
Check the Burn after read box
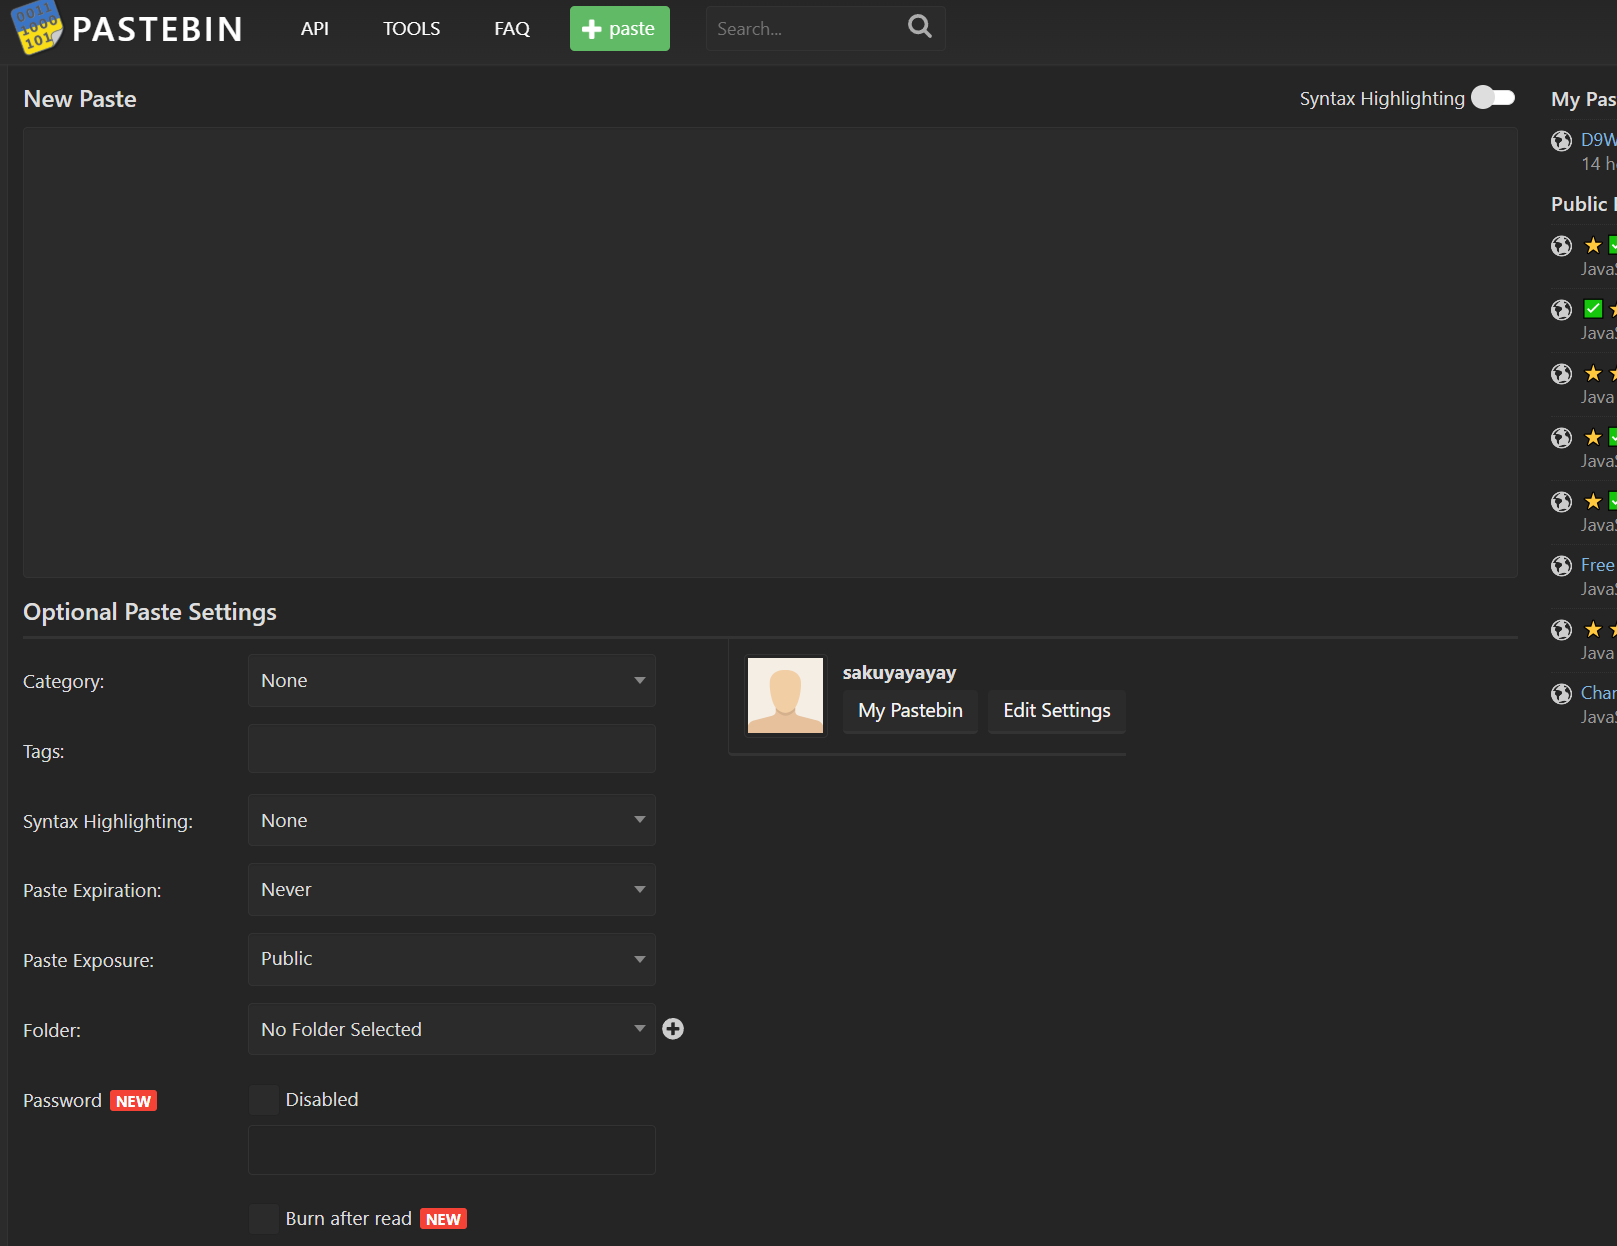pyautogui.click(x=264, y=1219)
